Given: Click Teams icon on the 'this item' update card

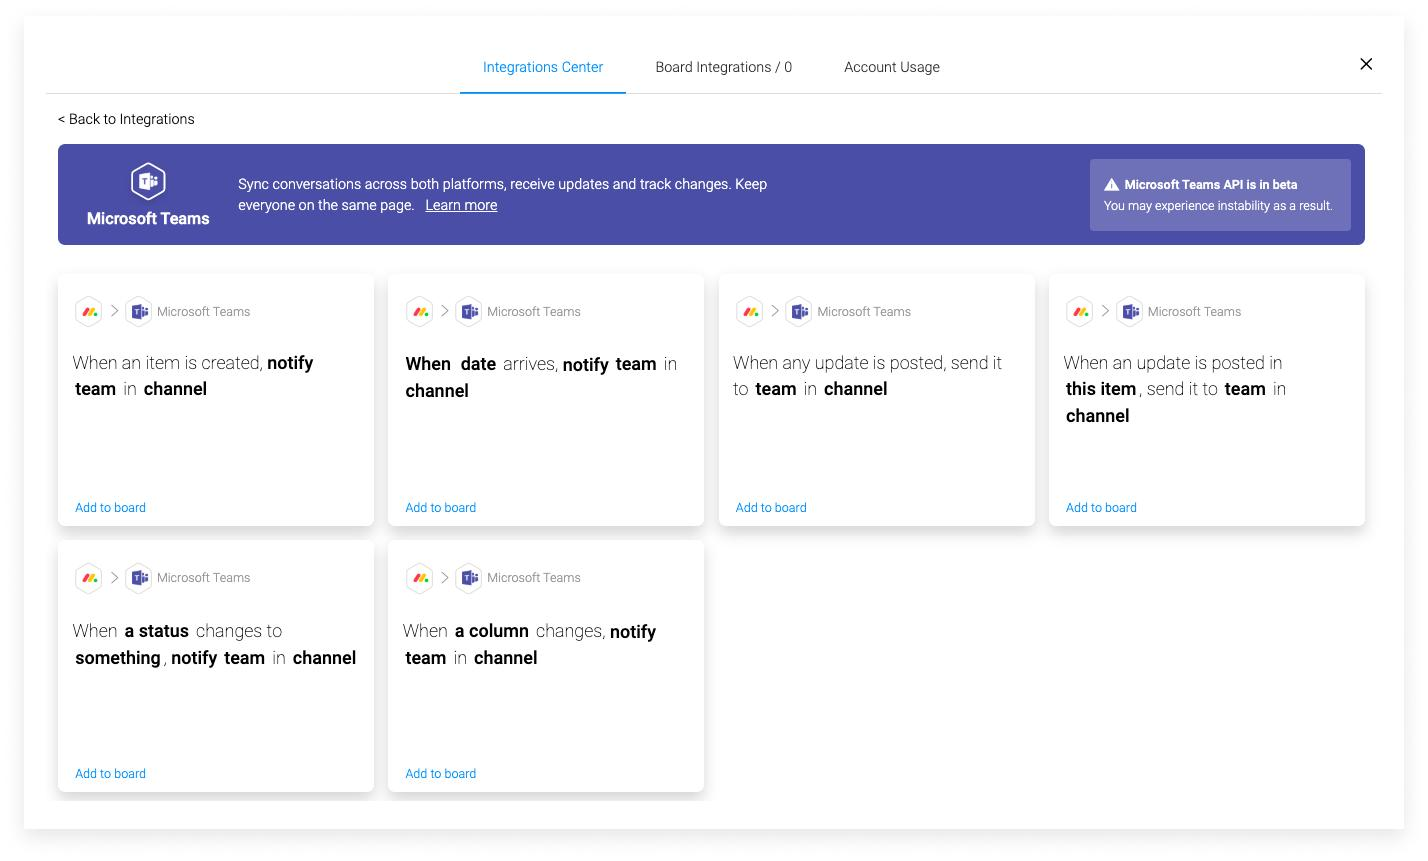Looking at the screenshot, I should click(1129, 312).
